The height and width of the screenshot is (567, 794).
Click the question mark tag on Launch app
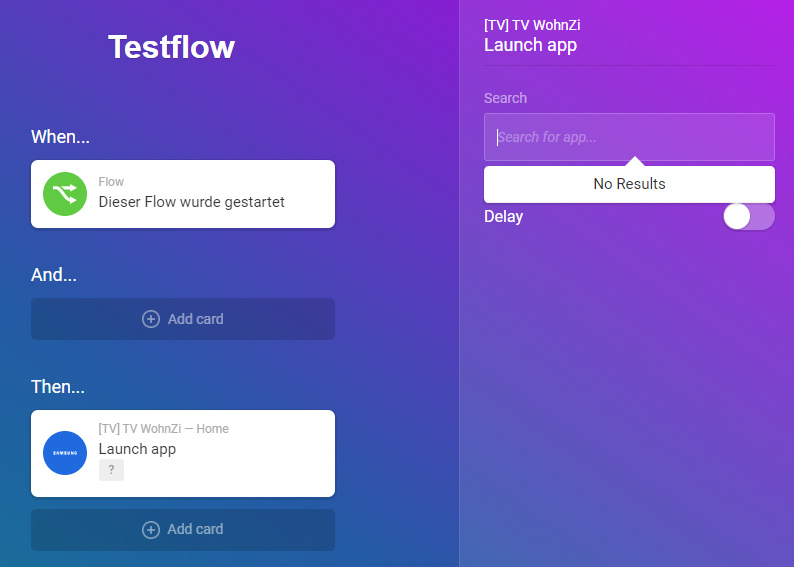(x=111, y=470)
